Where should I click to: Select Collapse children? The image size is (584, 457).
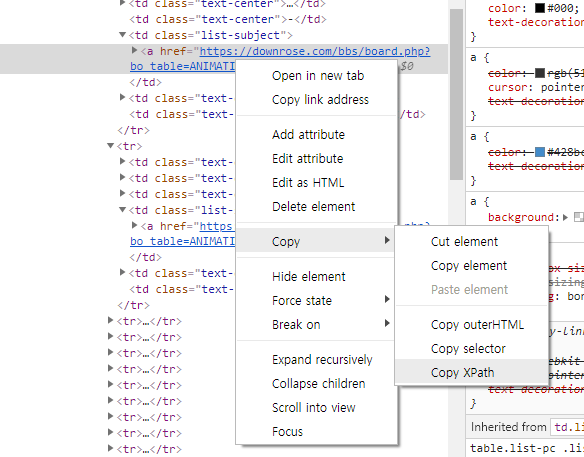point(317,384)
